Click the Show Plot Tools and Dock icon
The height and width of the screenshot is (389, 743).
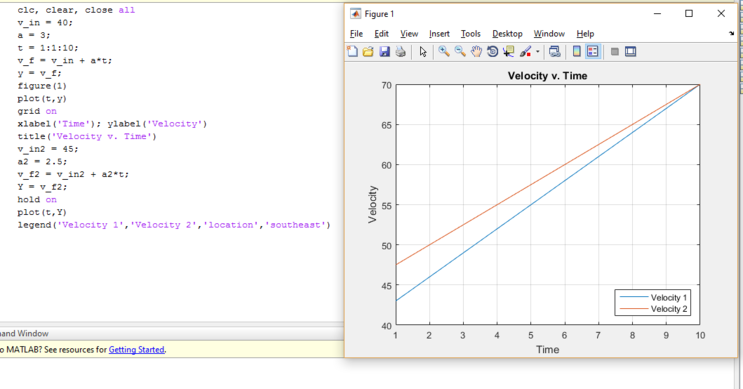630,52
